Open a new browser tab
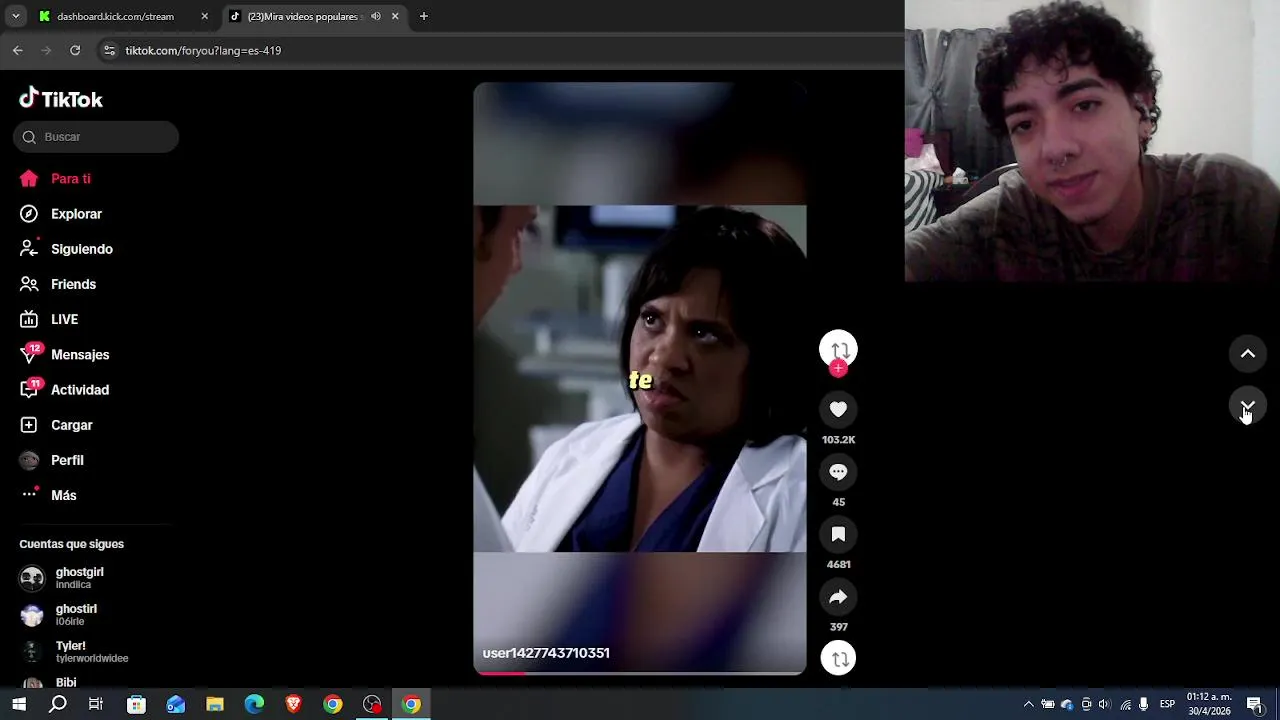The width and height of the screenshot is (1280, 720). tap(424, 16)
